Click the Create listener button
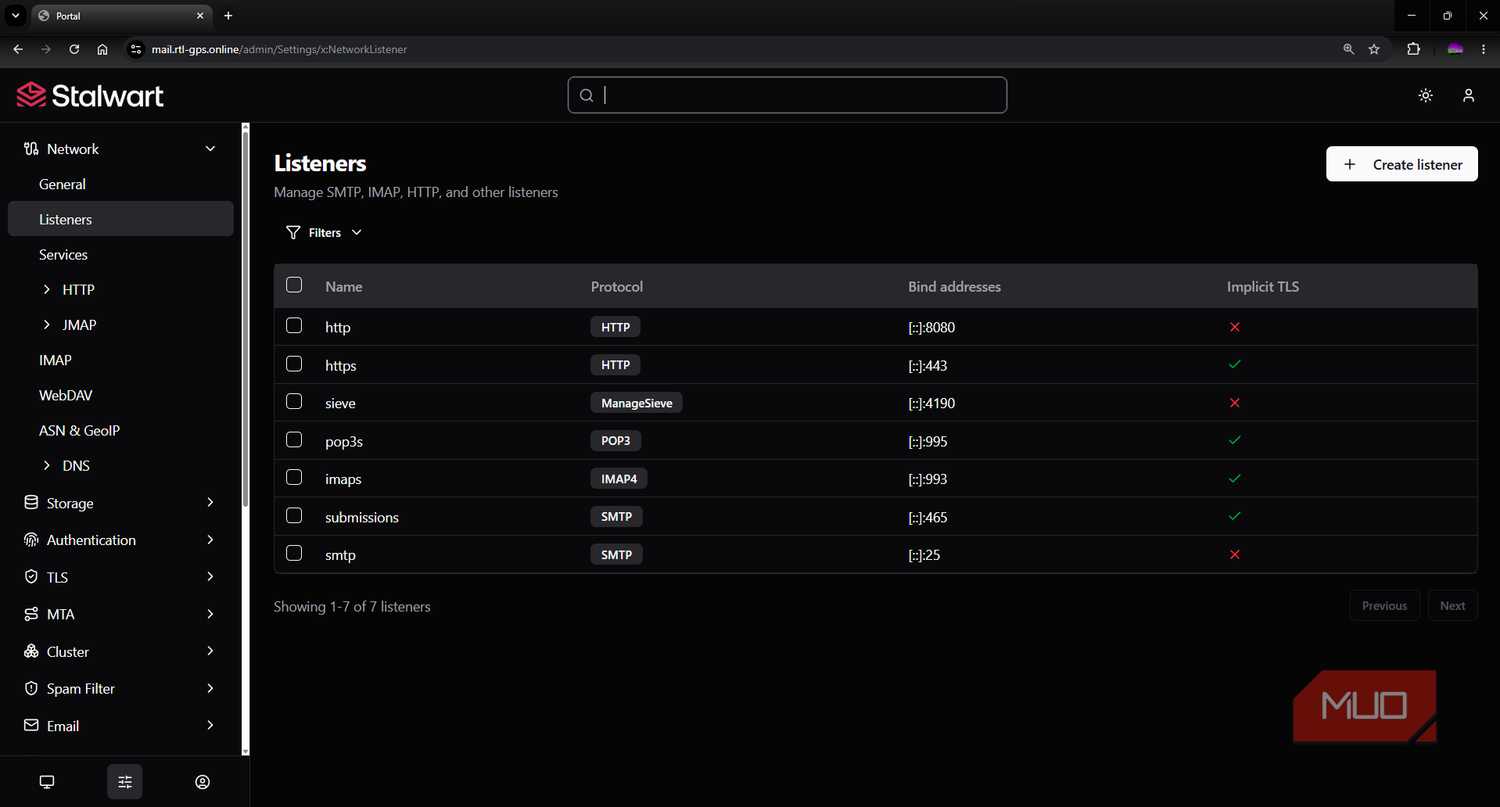The height and width of the screenshot is (807, 1500). pos(1402,164)
